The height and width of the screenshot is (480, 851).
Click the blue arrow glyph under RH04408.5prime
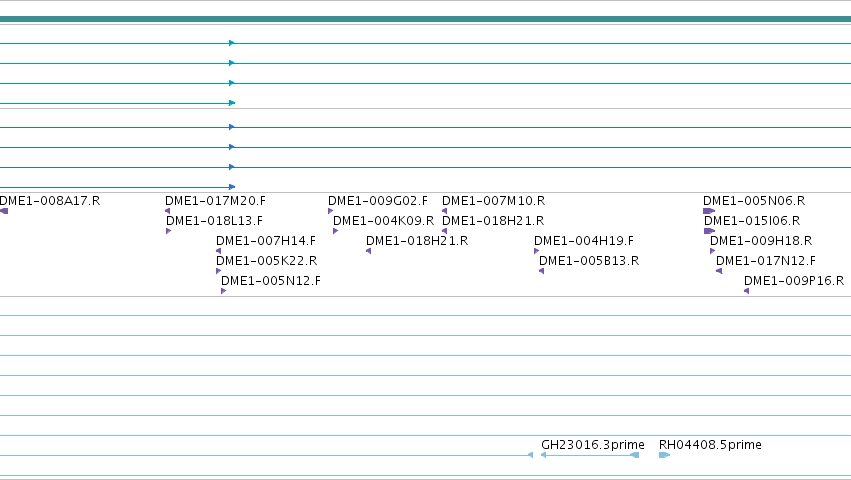point(664,455)
